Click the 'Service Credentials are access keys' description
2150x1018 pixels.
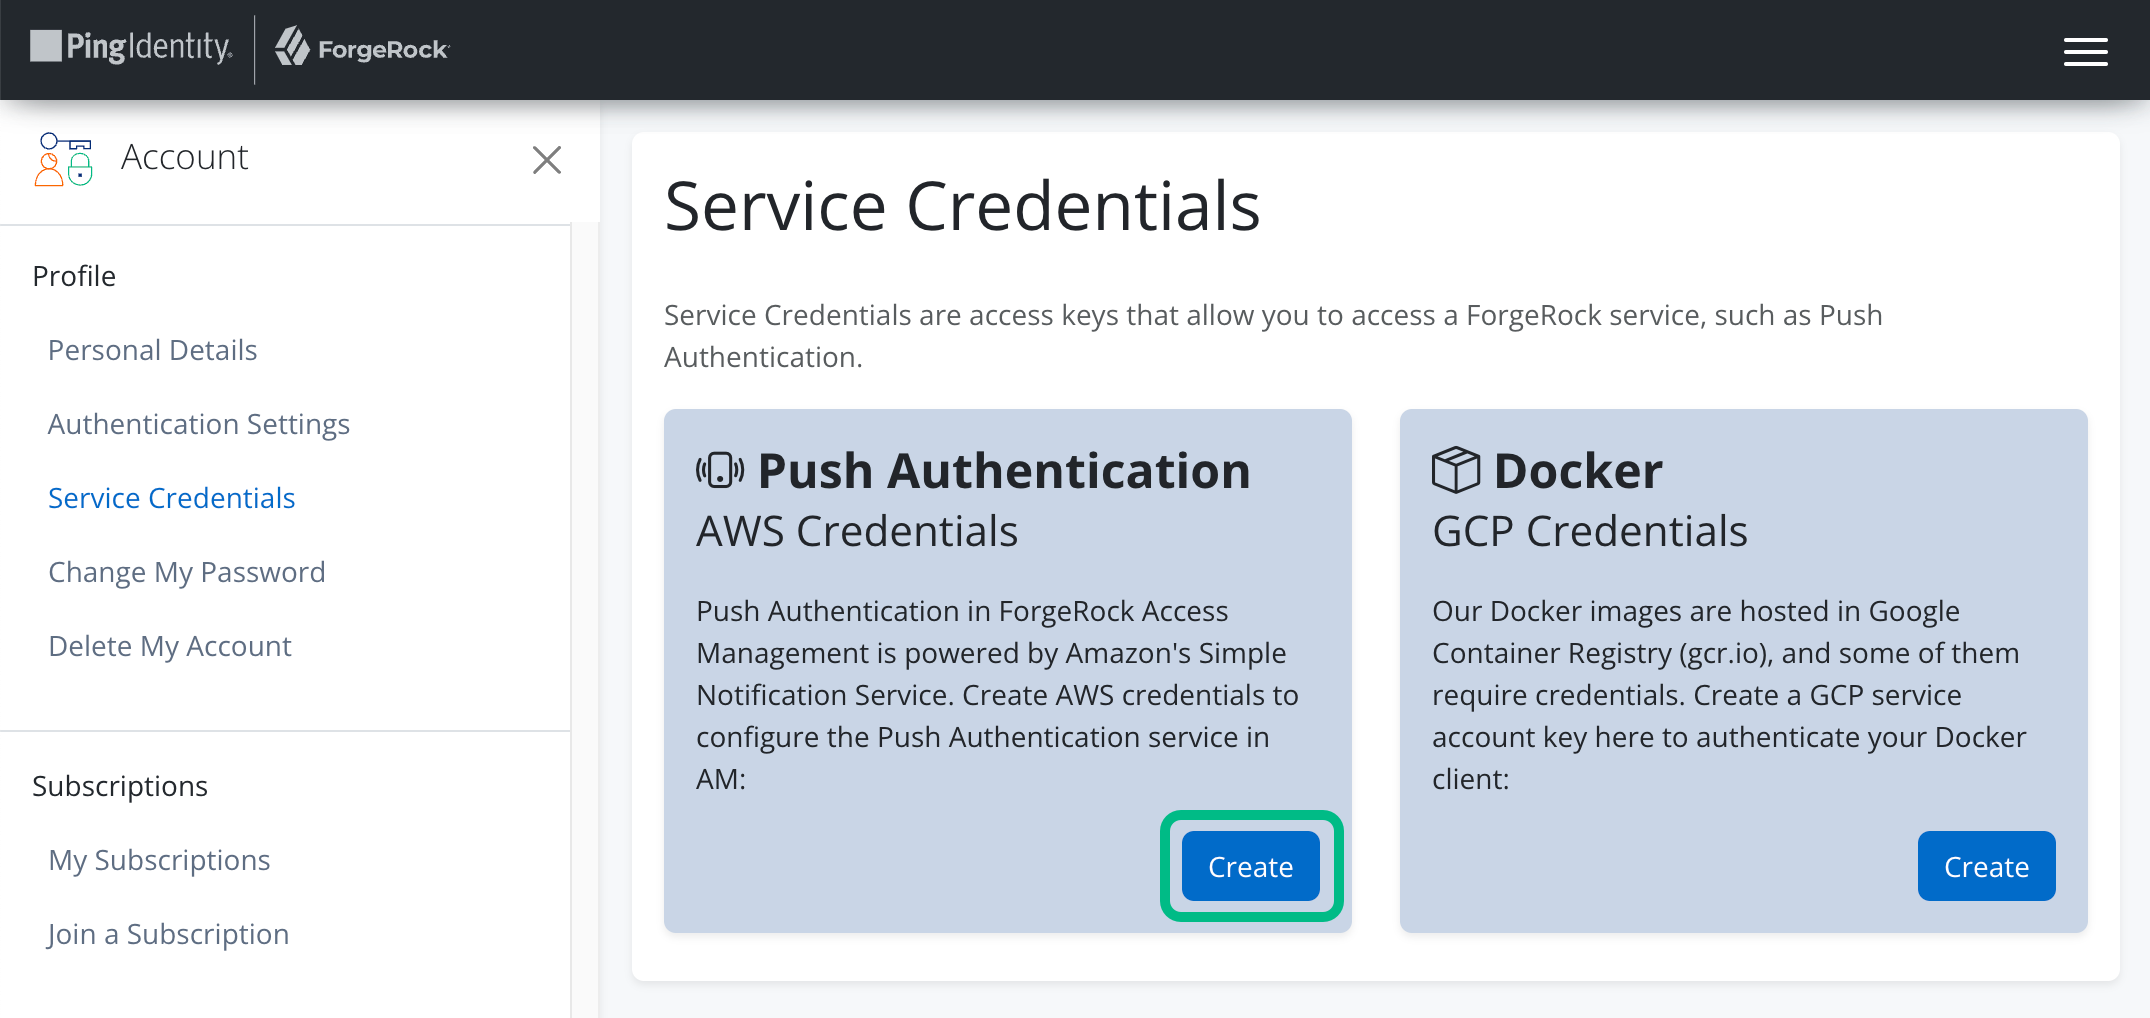point(1273,336)
